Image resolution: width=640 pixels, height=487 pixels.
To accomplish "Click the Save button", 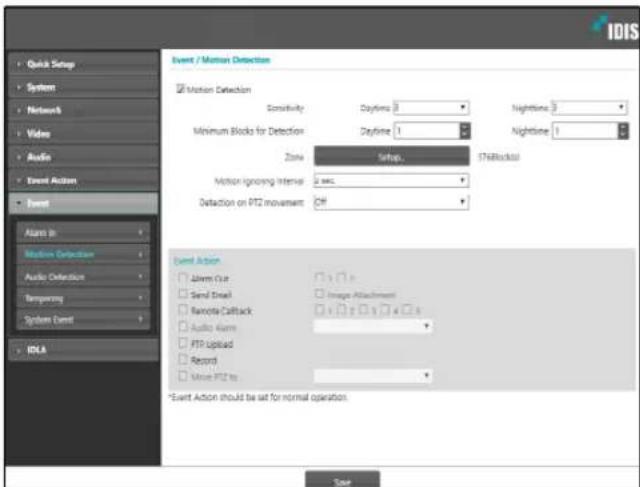I will tap(342, 480).
